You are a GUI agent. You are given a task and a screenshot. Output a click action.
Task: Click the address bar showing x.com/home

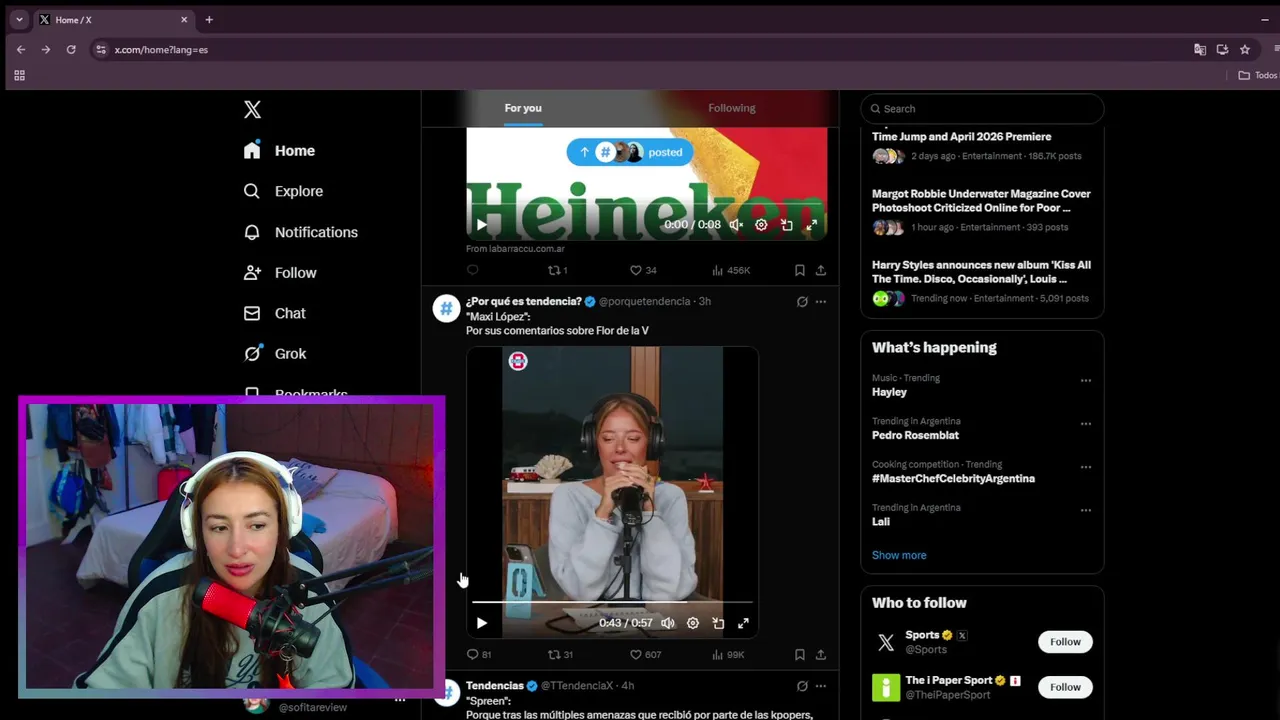tap(640, 50)
